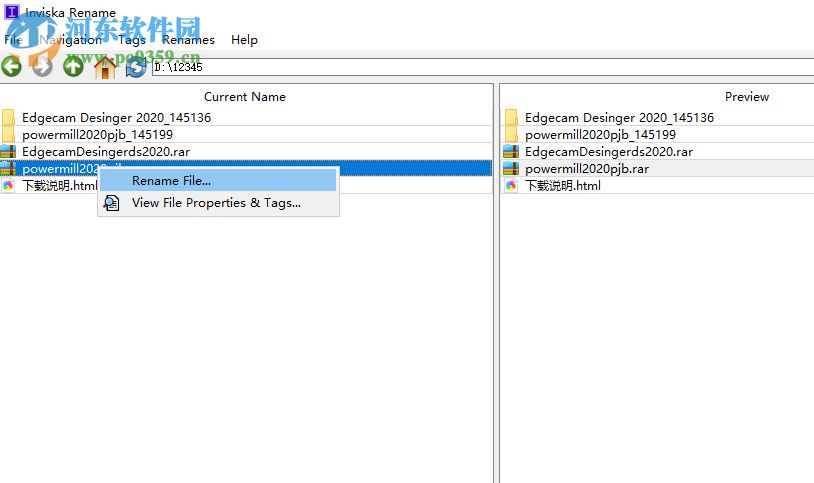Choose Rename File... from context menu

171,181
